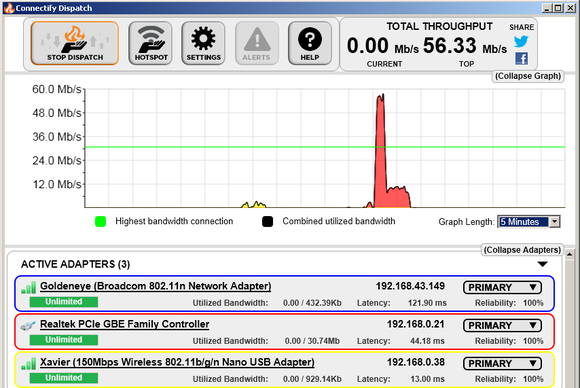
Task: Click Goldeneye adapter signal strength icon
Action: [x=29, y=287]
